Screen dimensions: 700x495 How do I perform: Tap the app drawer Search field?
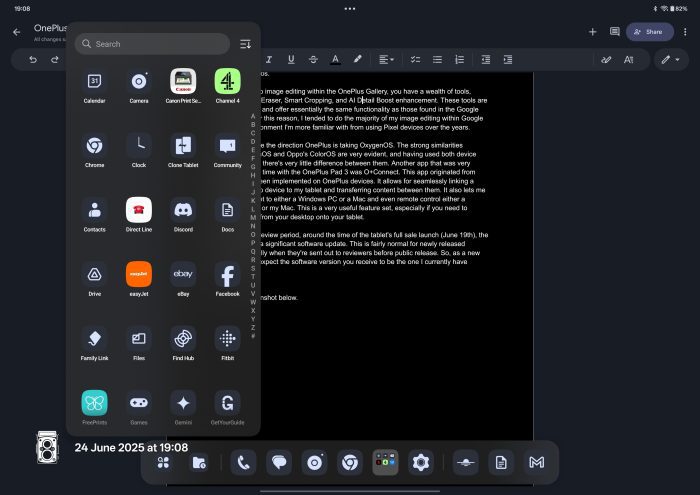[x=152, y=44]
